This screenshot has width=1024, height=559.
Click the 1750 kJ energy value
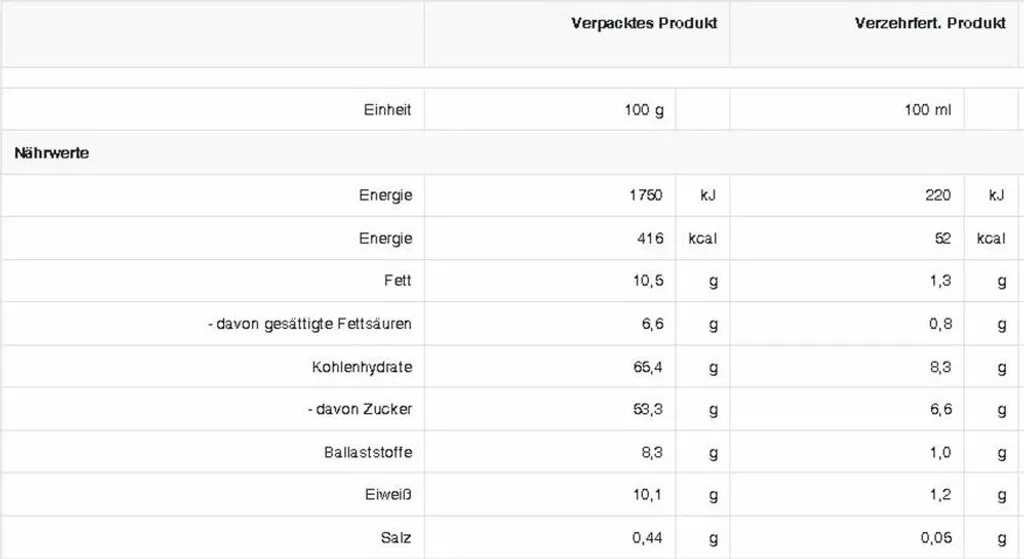click(646, 195)
